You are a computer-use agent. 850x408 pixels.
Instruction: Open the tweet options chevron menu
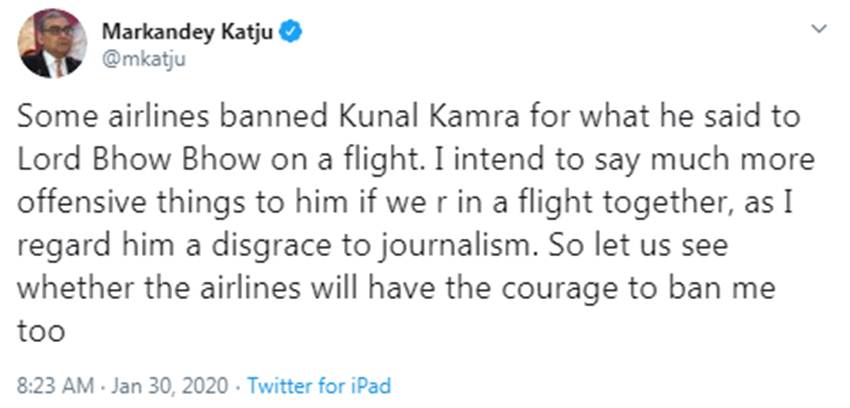820,31
